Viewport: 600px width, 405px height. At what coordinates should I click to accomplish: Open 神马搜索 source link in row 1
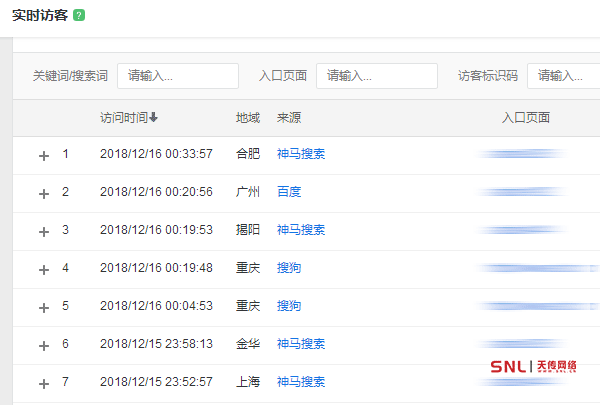[301, 154]
